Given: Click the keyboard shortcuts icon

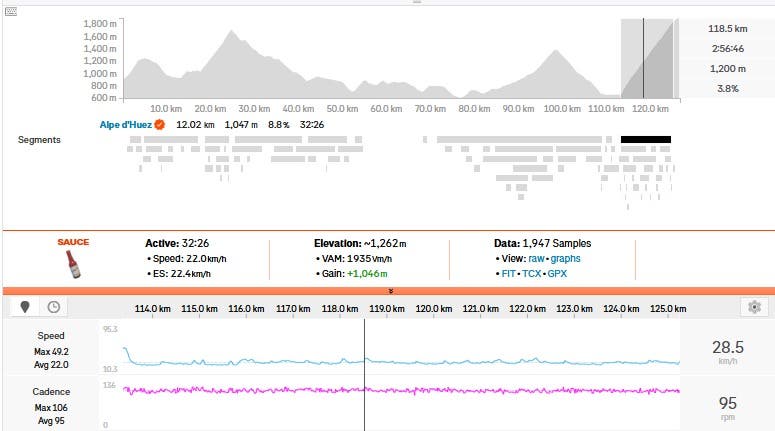Looking at the screenshot, I should (11, 11).
